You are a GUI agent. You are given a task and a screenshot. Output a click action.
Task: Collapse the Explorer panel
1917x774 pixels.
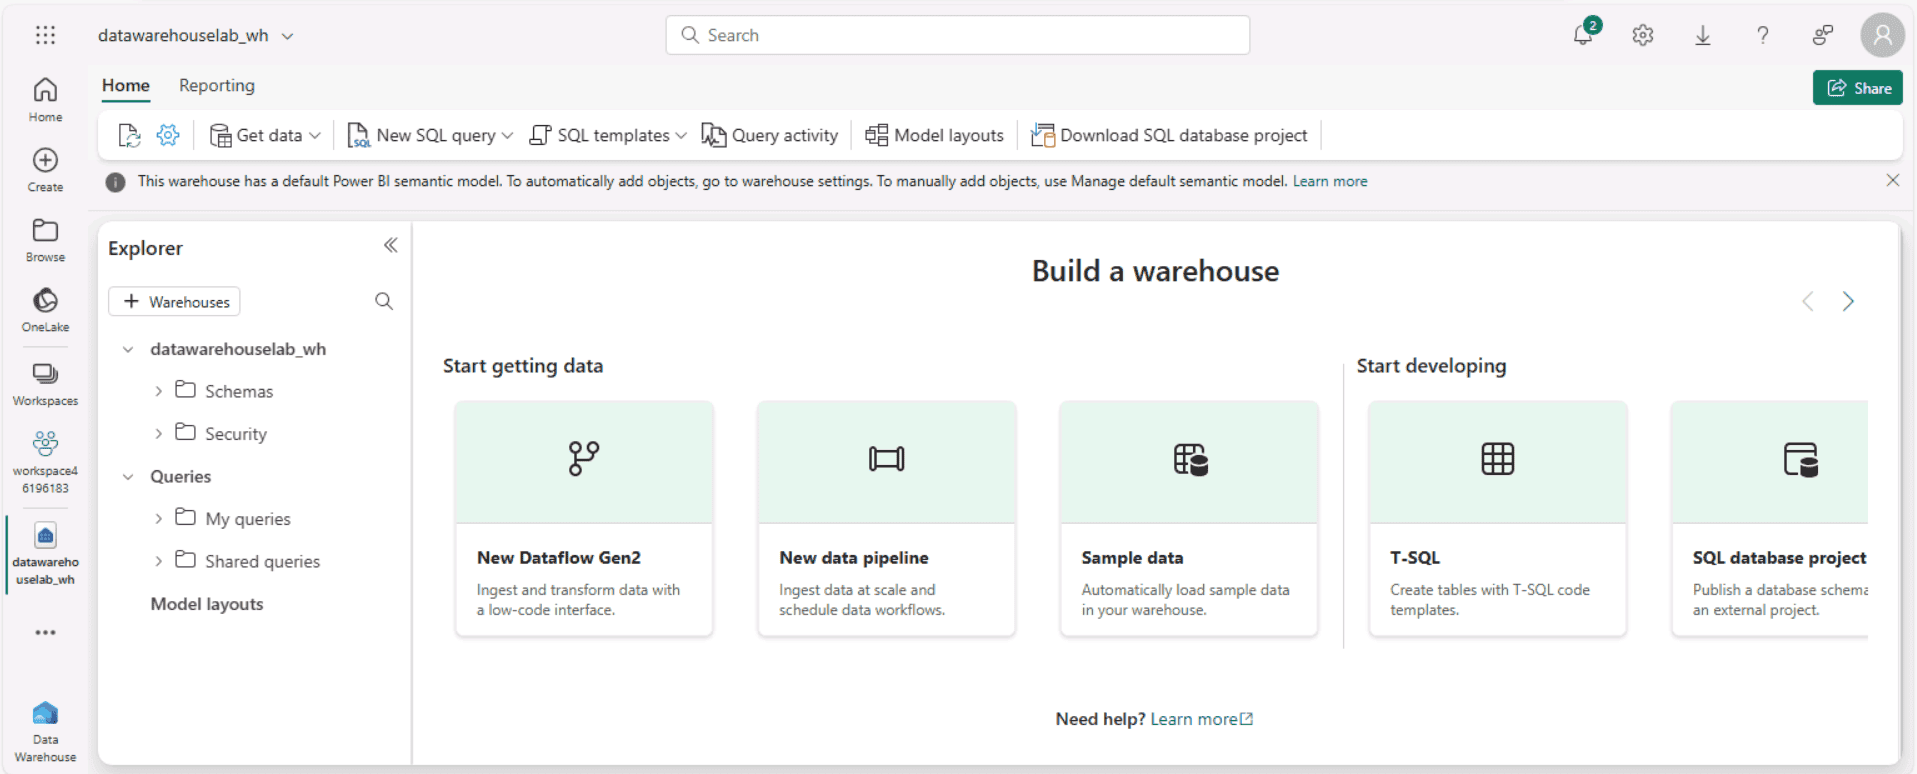click(x=390, y=246)
